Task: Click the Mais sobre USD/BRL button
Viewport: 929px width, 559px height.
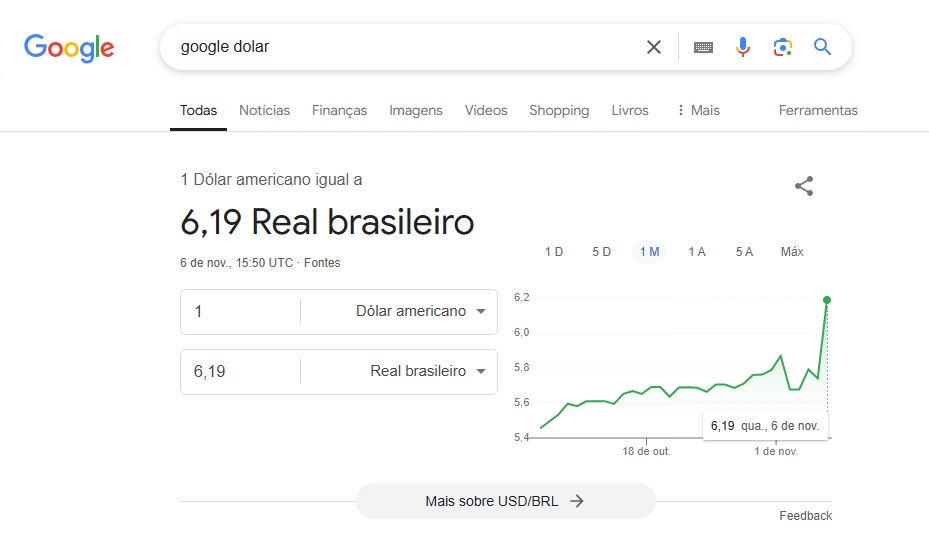Action: (505, 501)
